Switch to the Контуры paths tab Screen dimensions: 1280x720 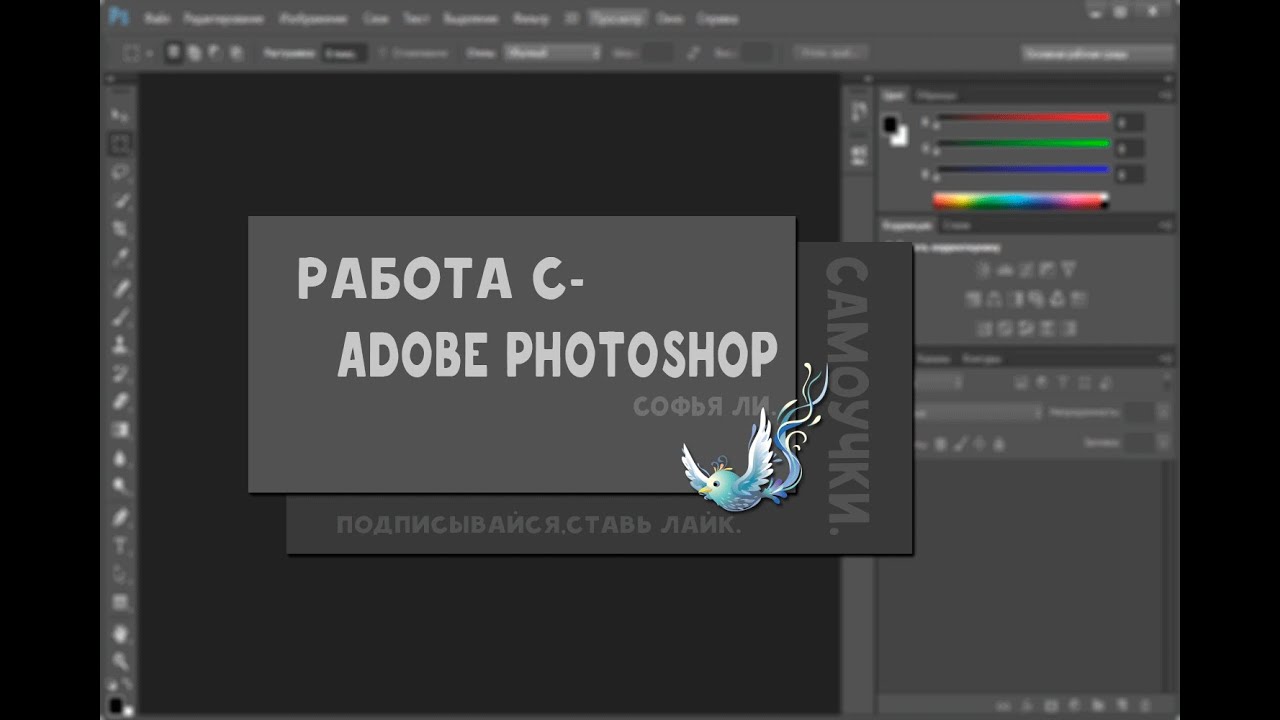pos(981,358)
